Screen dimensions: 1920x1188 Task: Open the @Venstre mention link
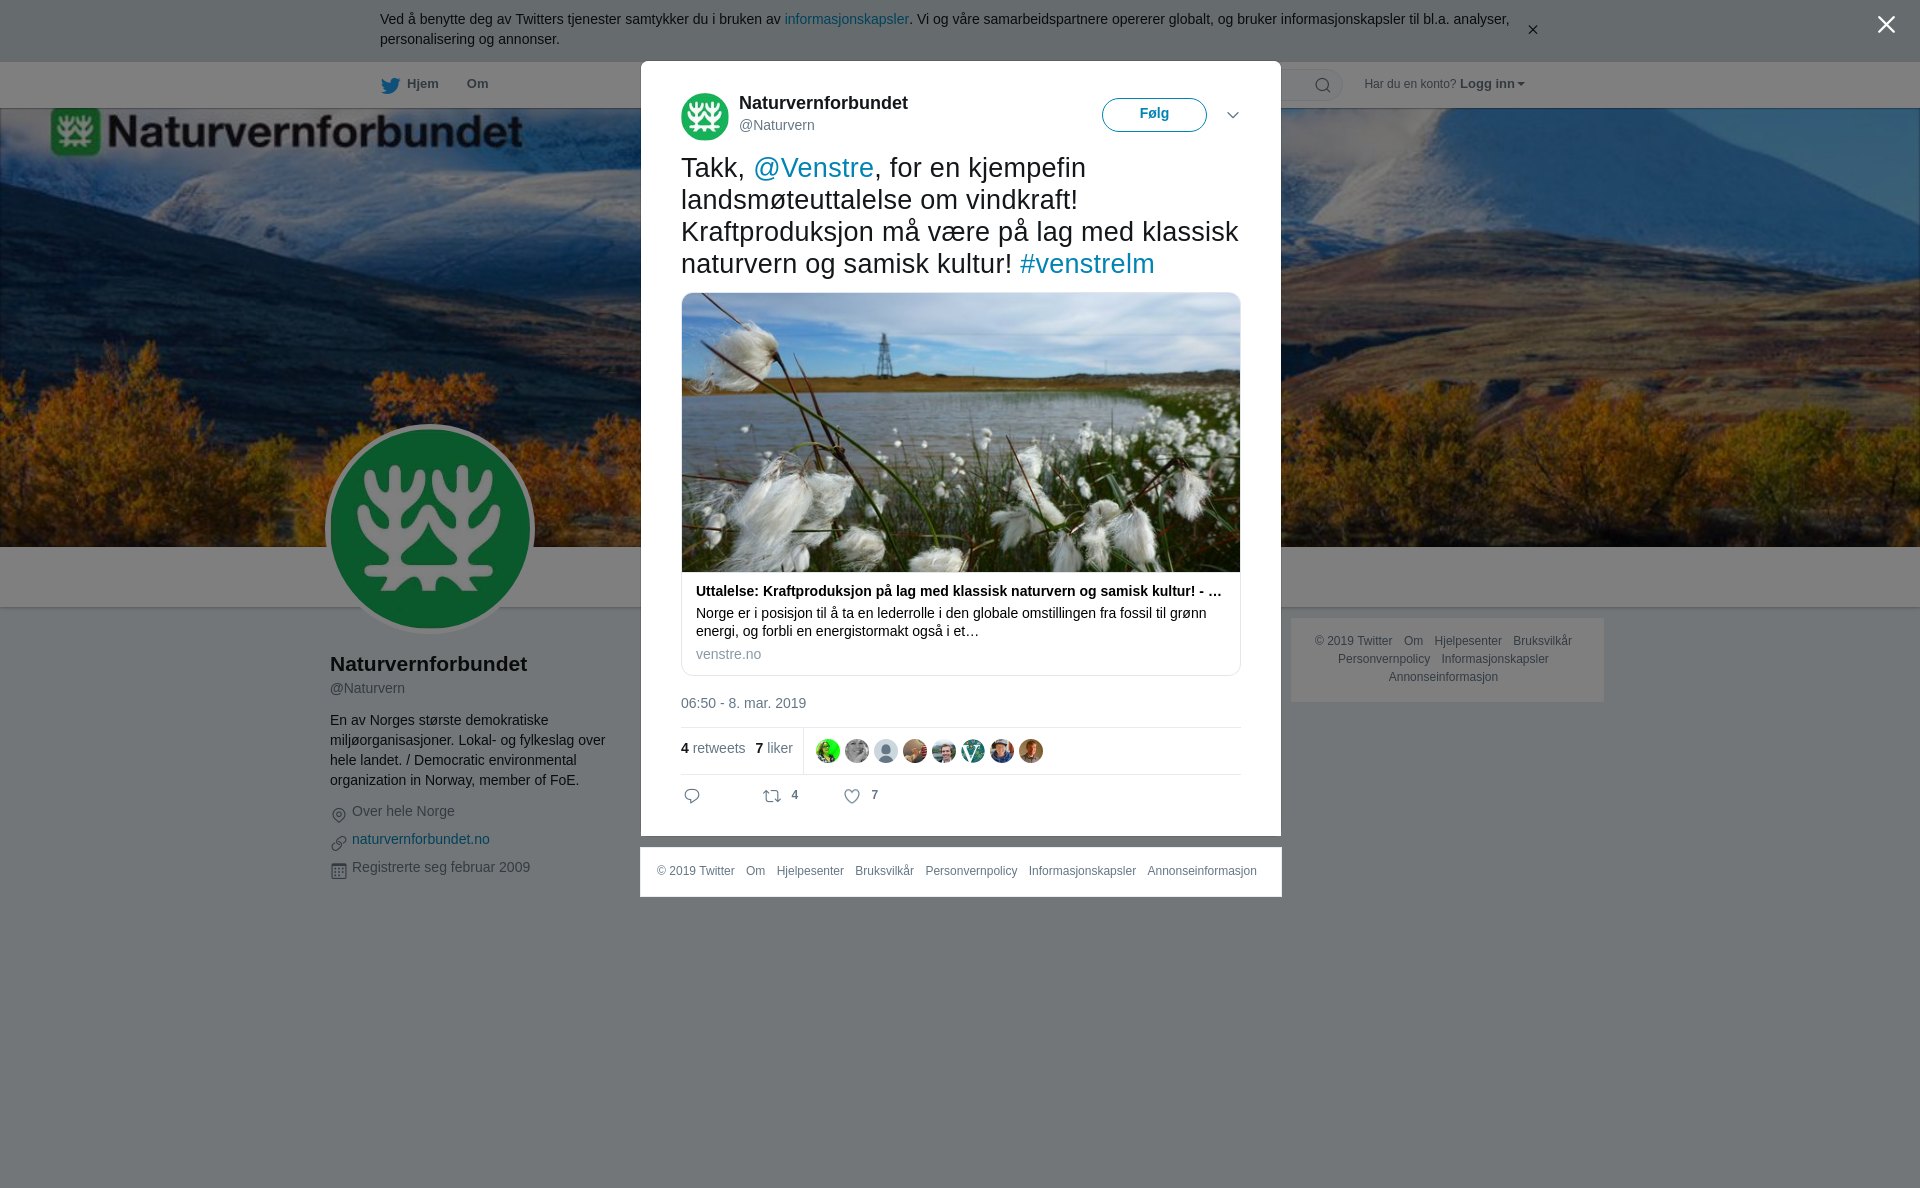(813, 168)
